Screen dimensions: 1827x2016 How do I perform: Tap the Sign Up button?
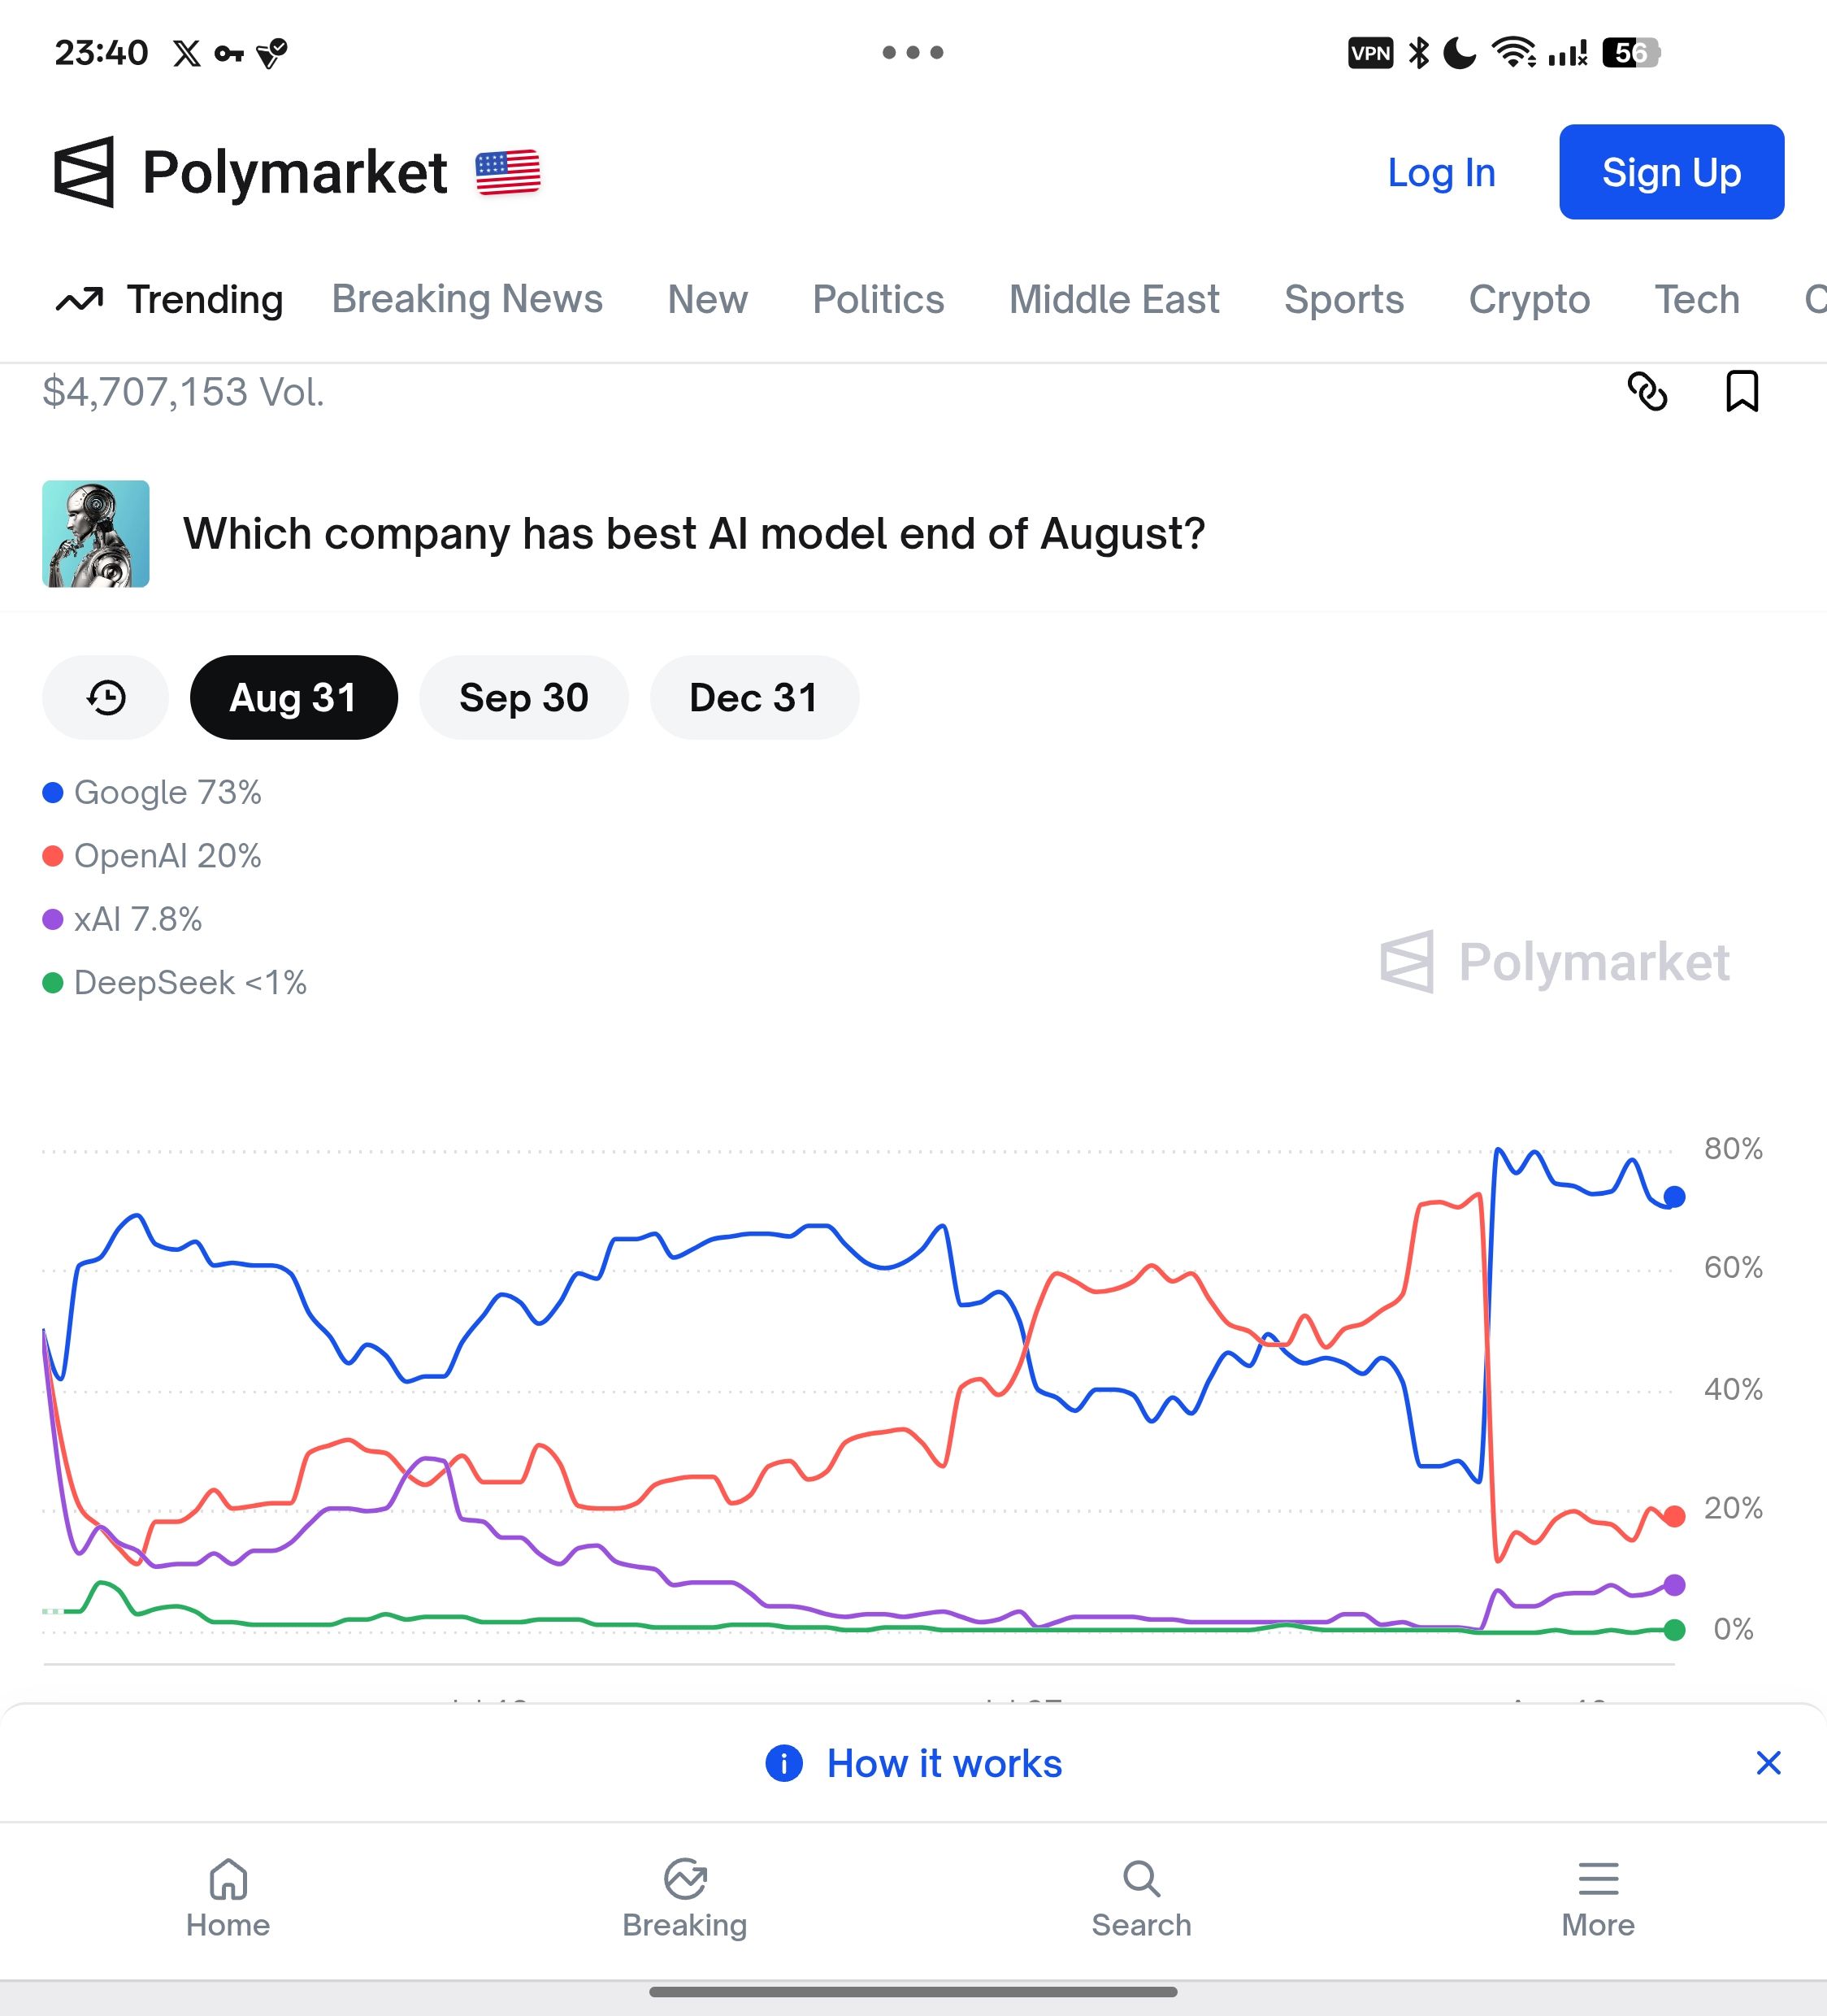(1671, 172)
